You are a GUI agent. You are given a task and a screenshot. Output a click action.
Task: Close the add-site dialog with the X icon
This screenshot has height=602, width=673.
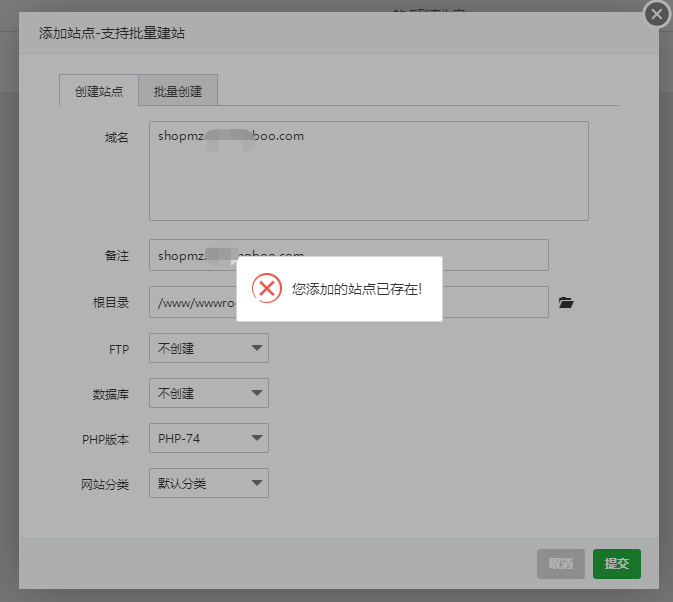pyautogui.click(x=656, y=14)
